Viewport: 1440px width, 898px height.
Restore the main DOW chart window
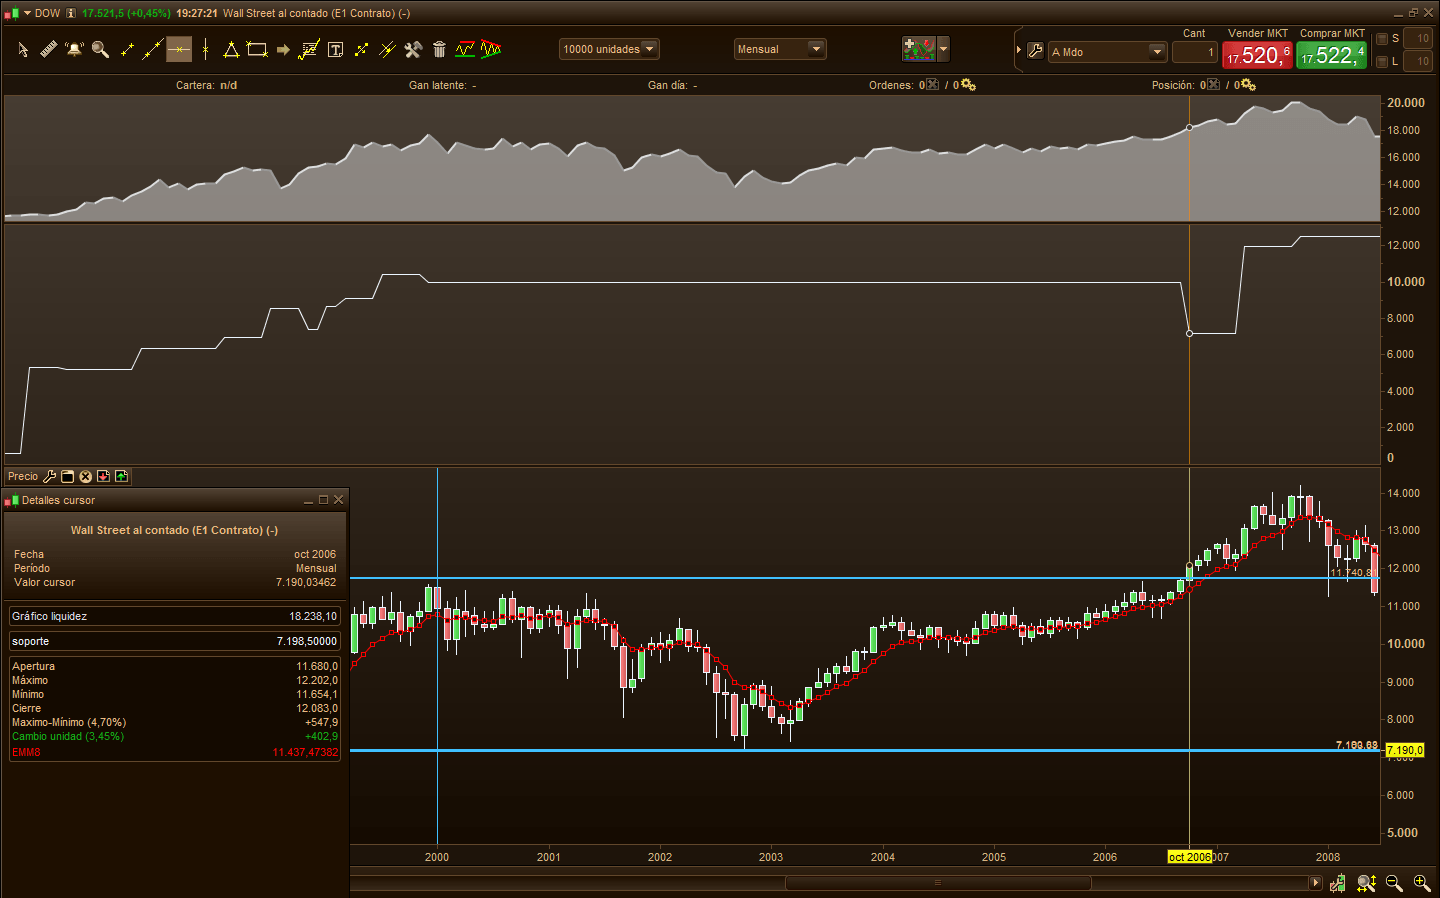point(1413,13)
